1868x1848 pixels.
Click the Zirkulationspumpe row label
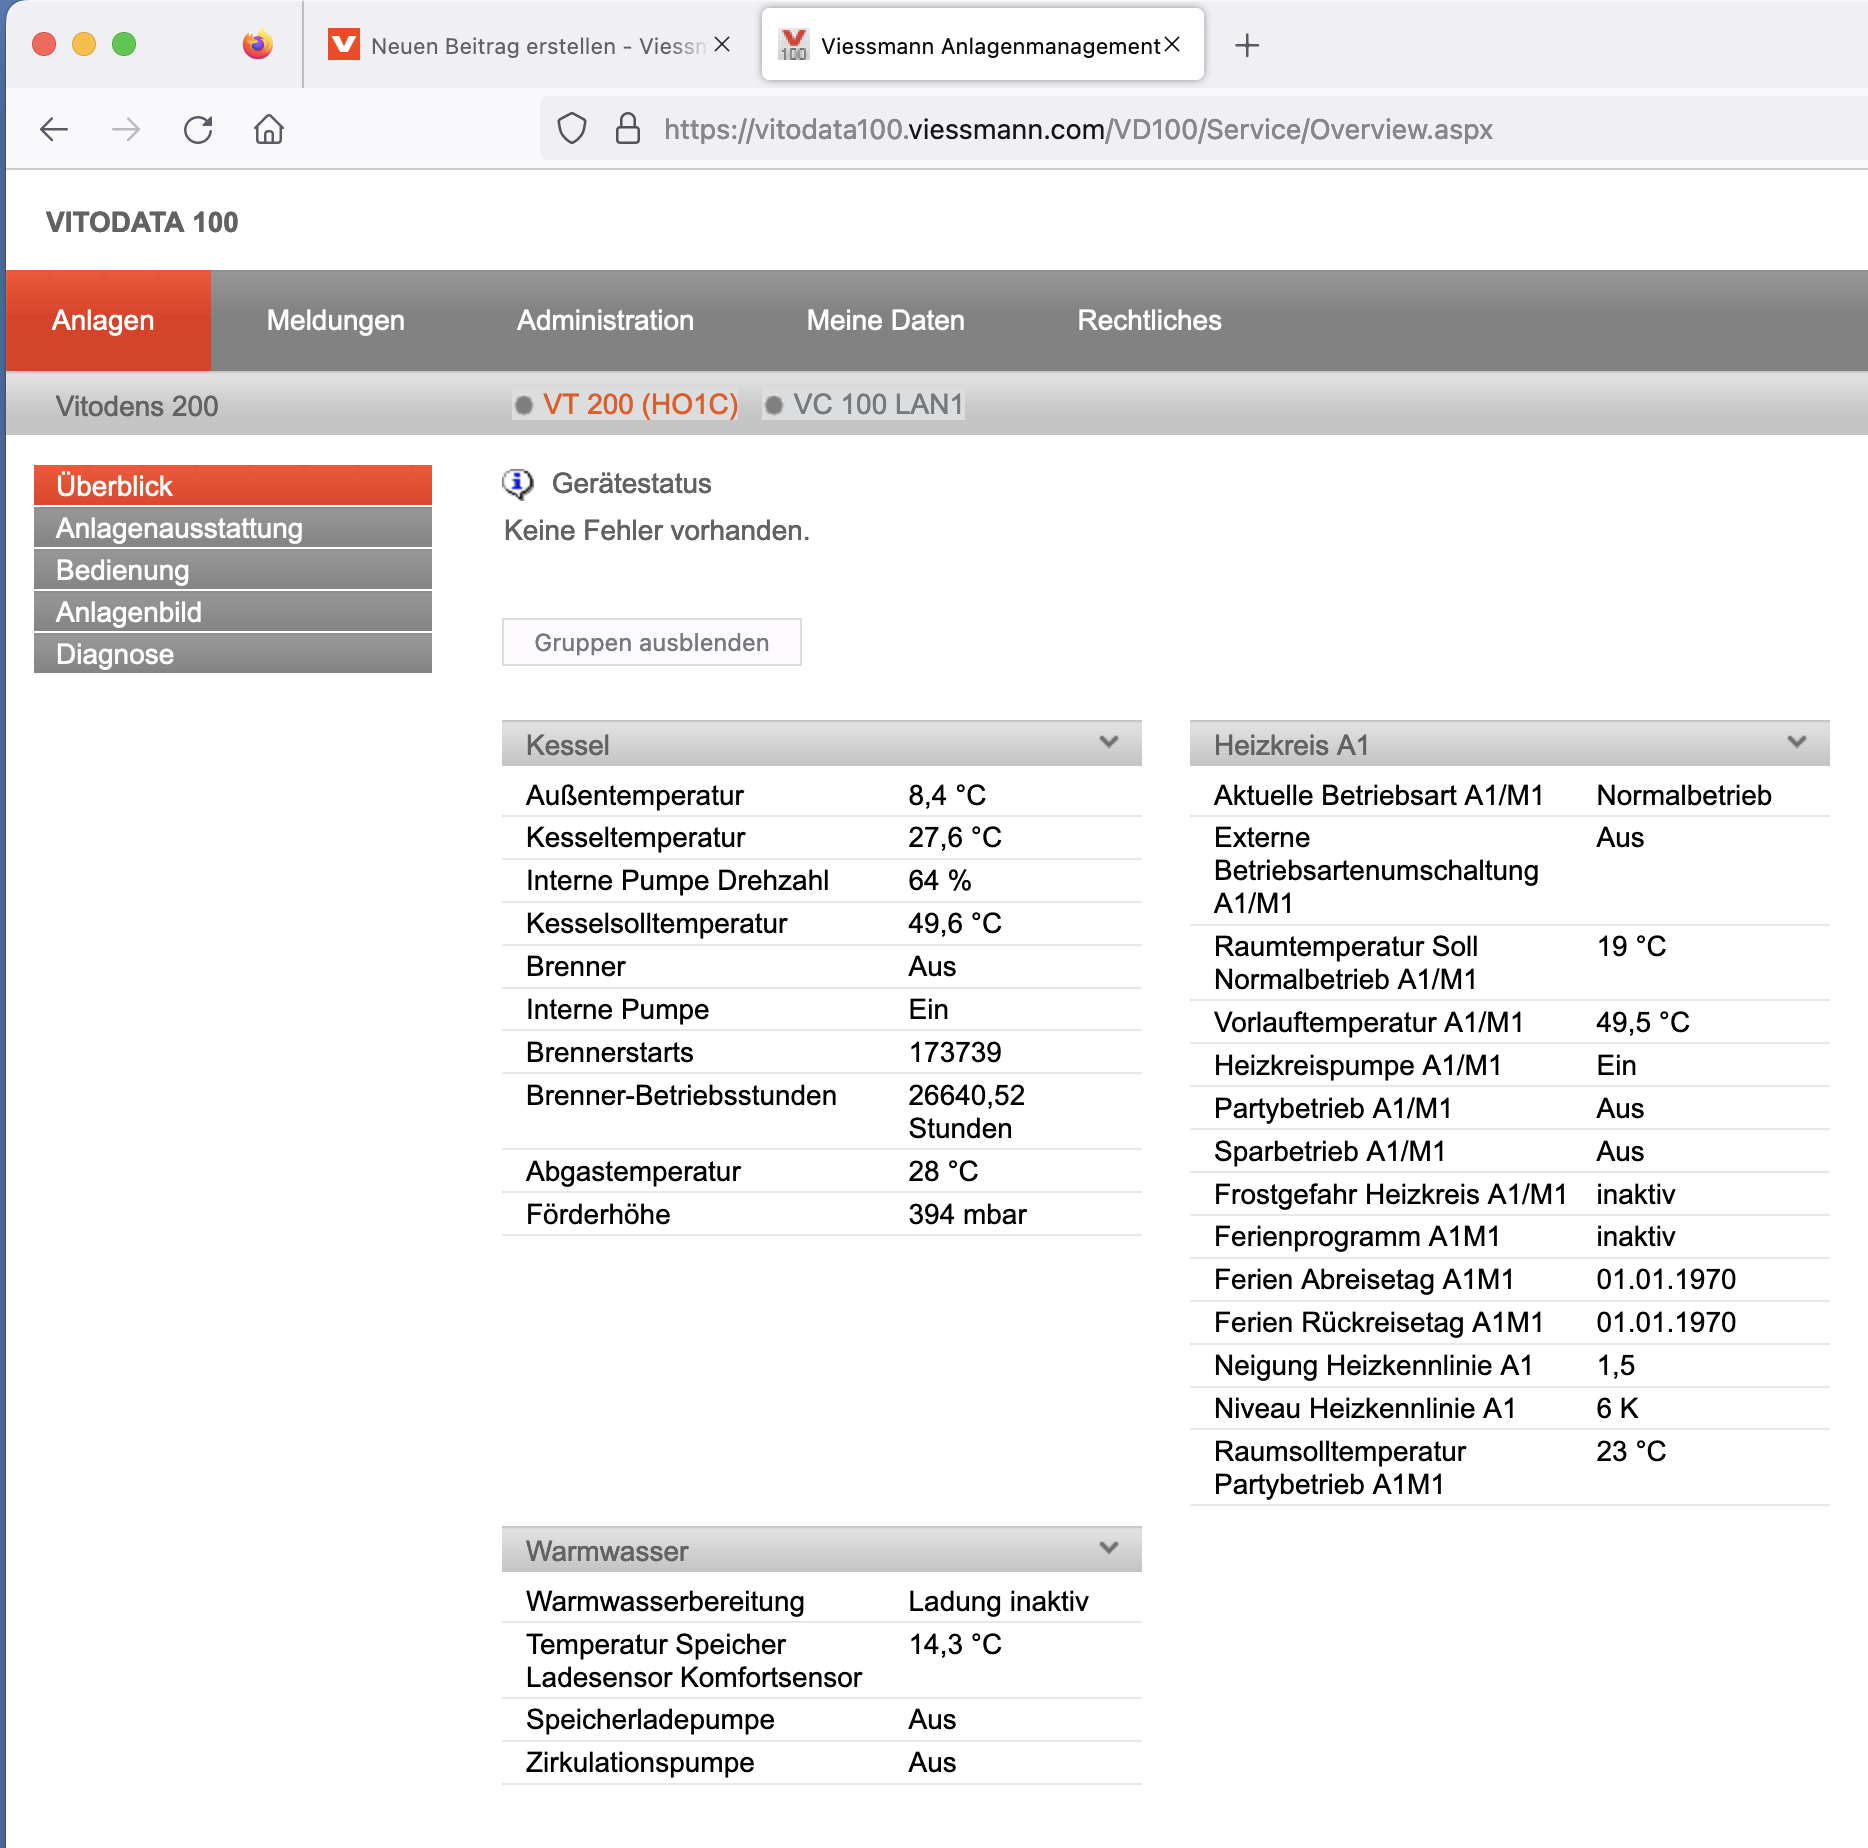(x=640, y=1762)
